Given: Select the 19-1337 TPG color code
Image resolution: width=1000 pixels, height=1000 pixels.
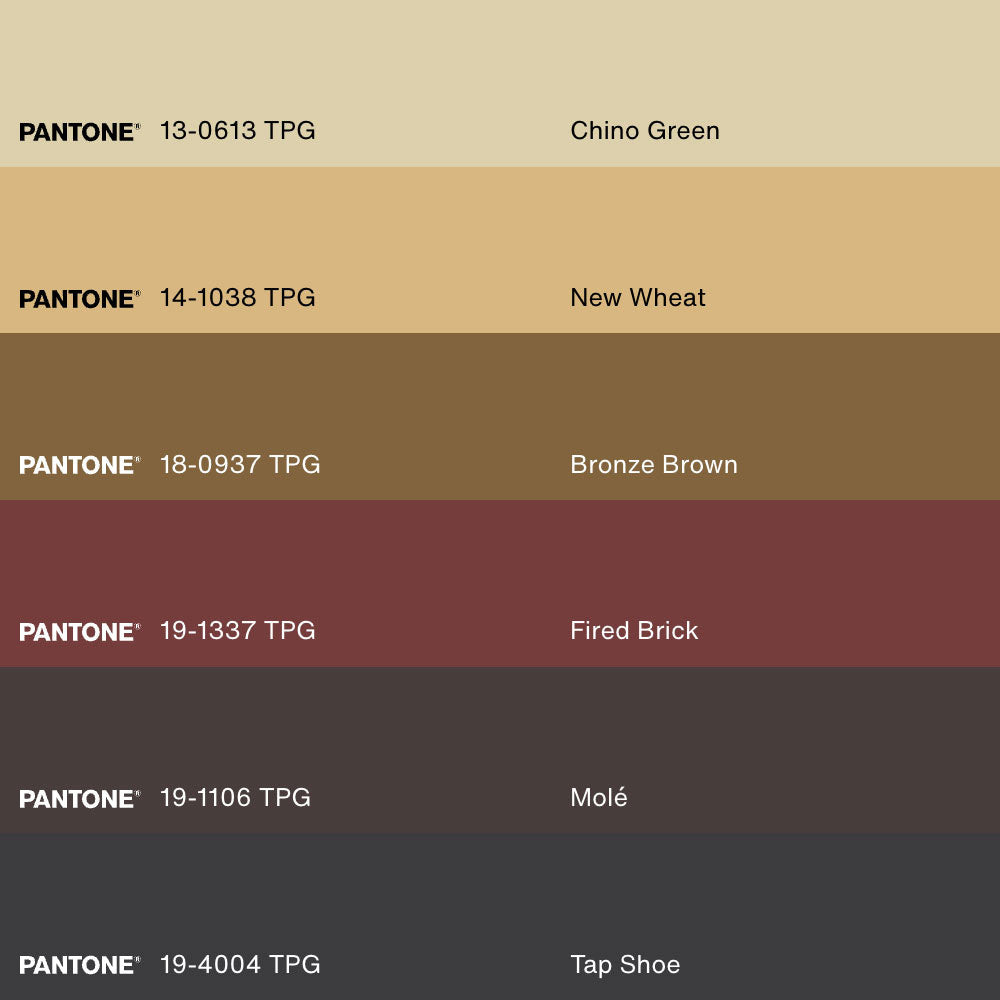Looking at the screenshot, I should pos(237,630).
